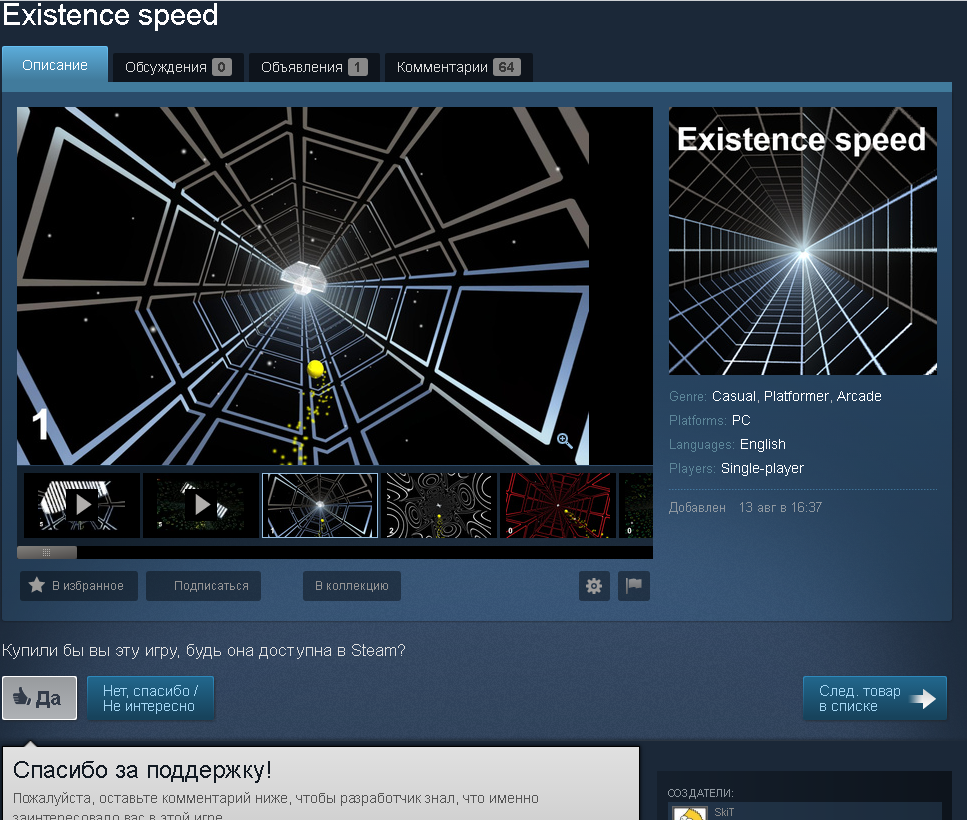Click the English language text
The image size is (967, 820).
pos(763,445)
